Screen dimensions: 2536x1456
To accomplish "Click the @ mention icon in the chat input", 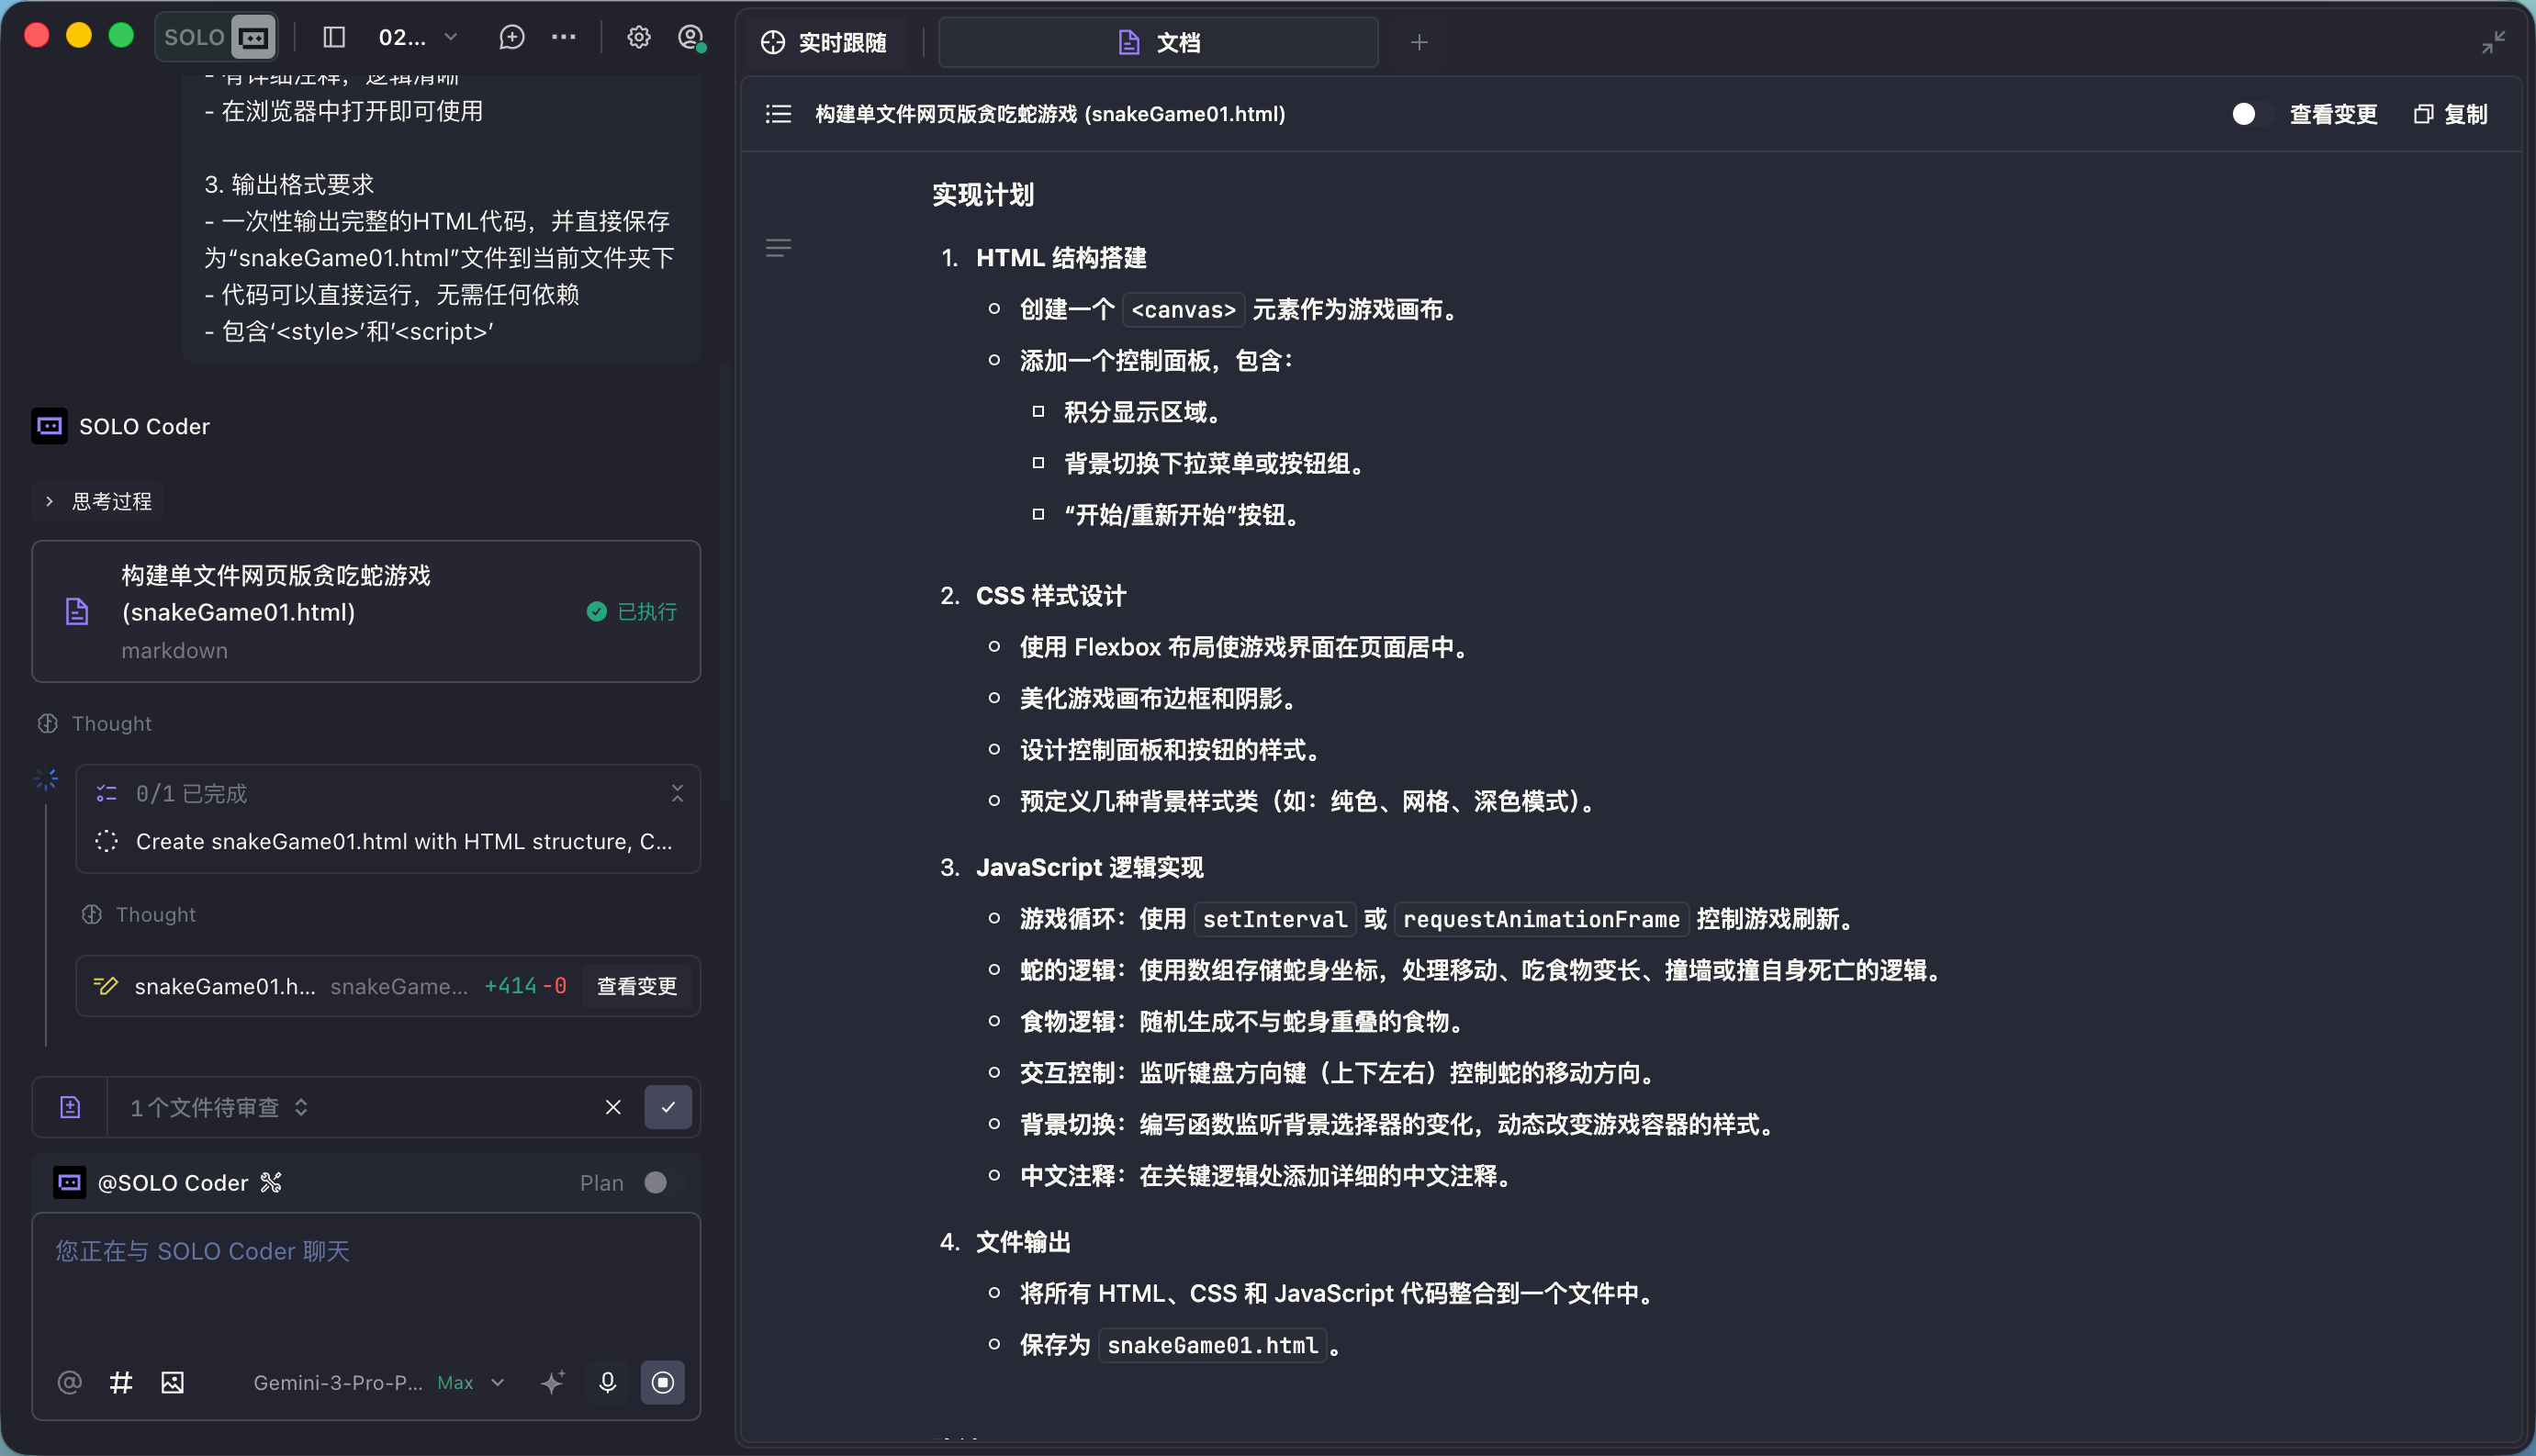I will click(69, 1383).
